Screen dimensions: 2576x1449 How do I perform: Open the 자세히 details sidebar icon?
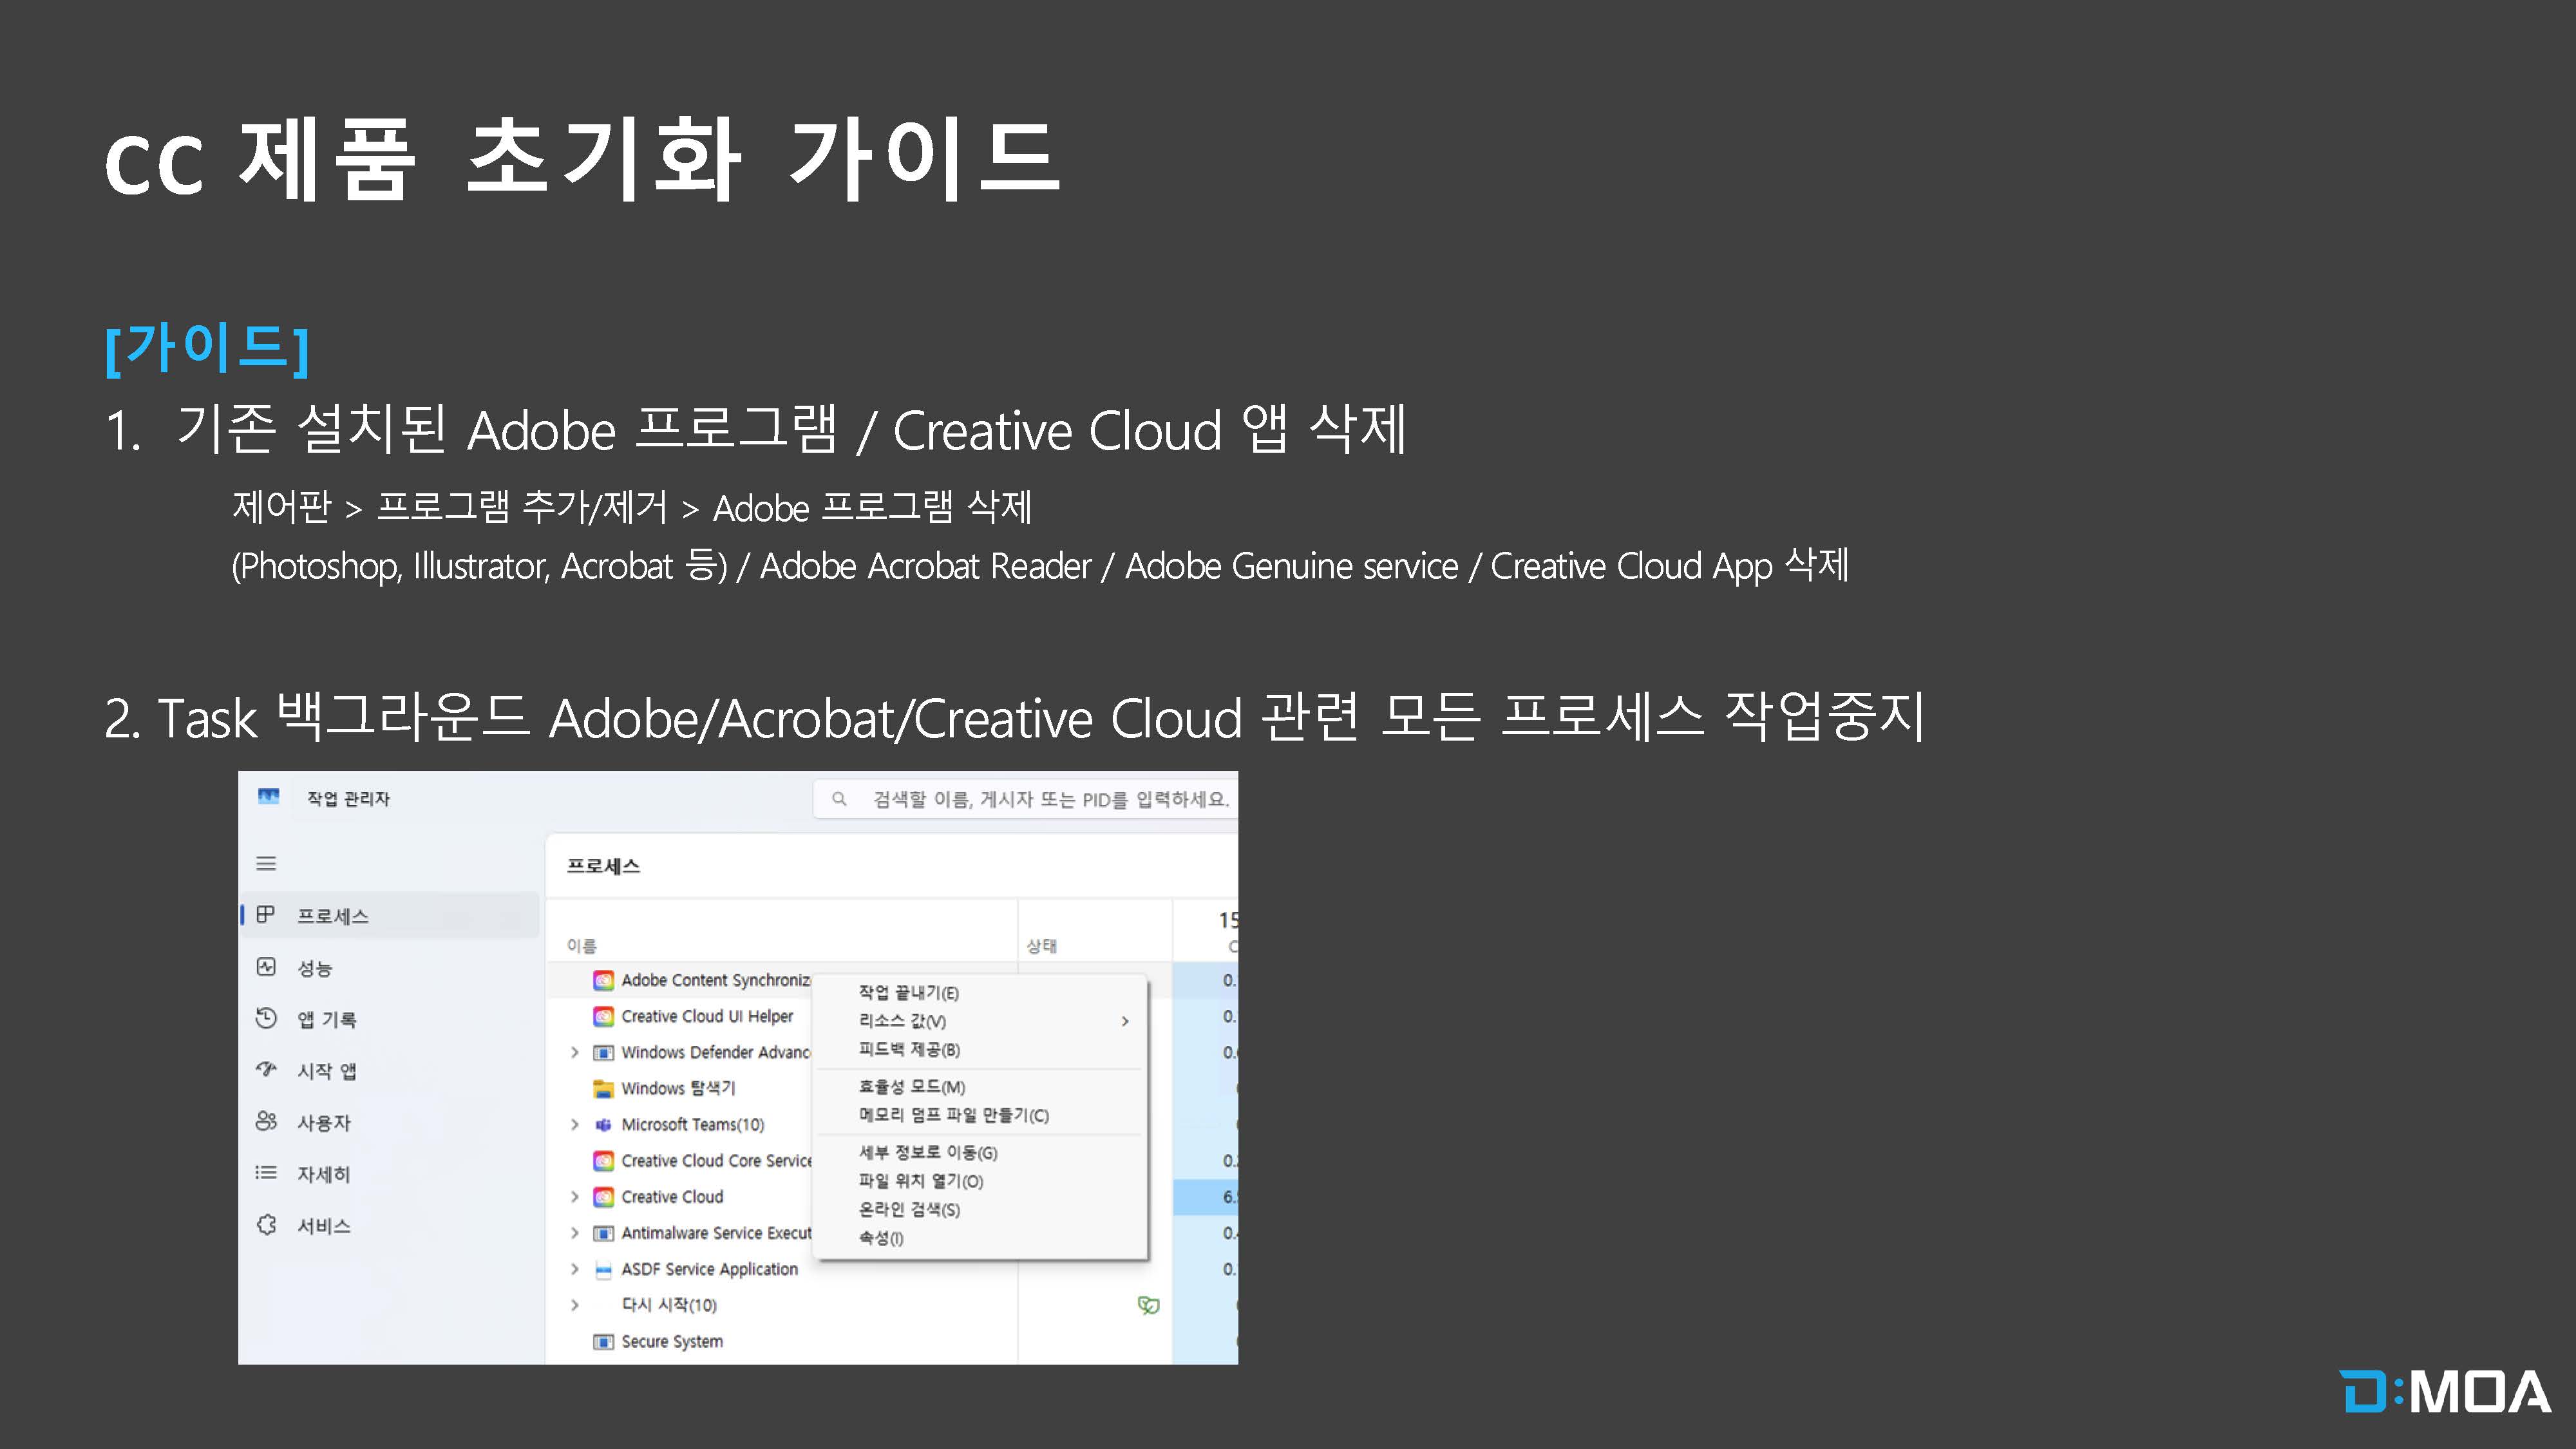click(x=266, y=1172)
